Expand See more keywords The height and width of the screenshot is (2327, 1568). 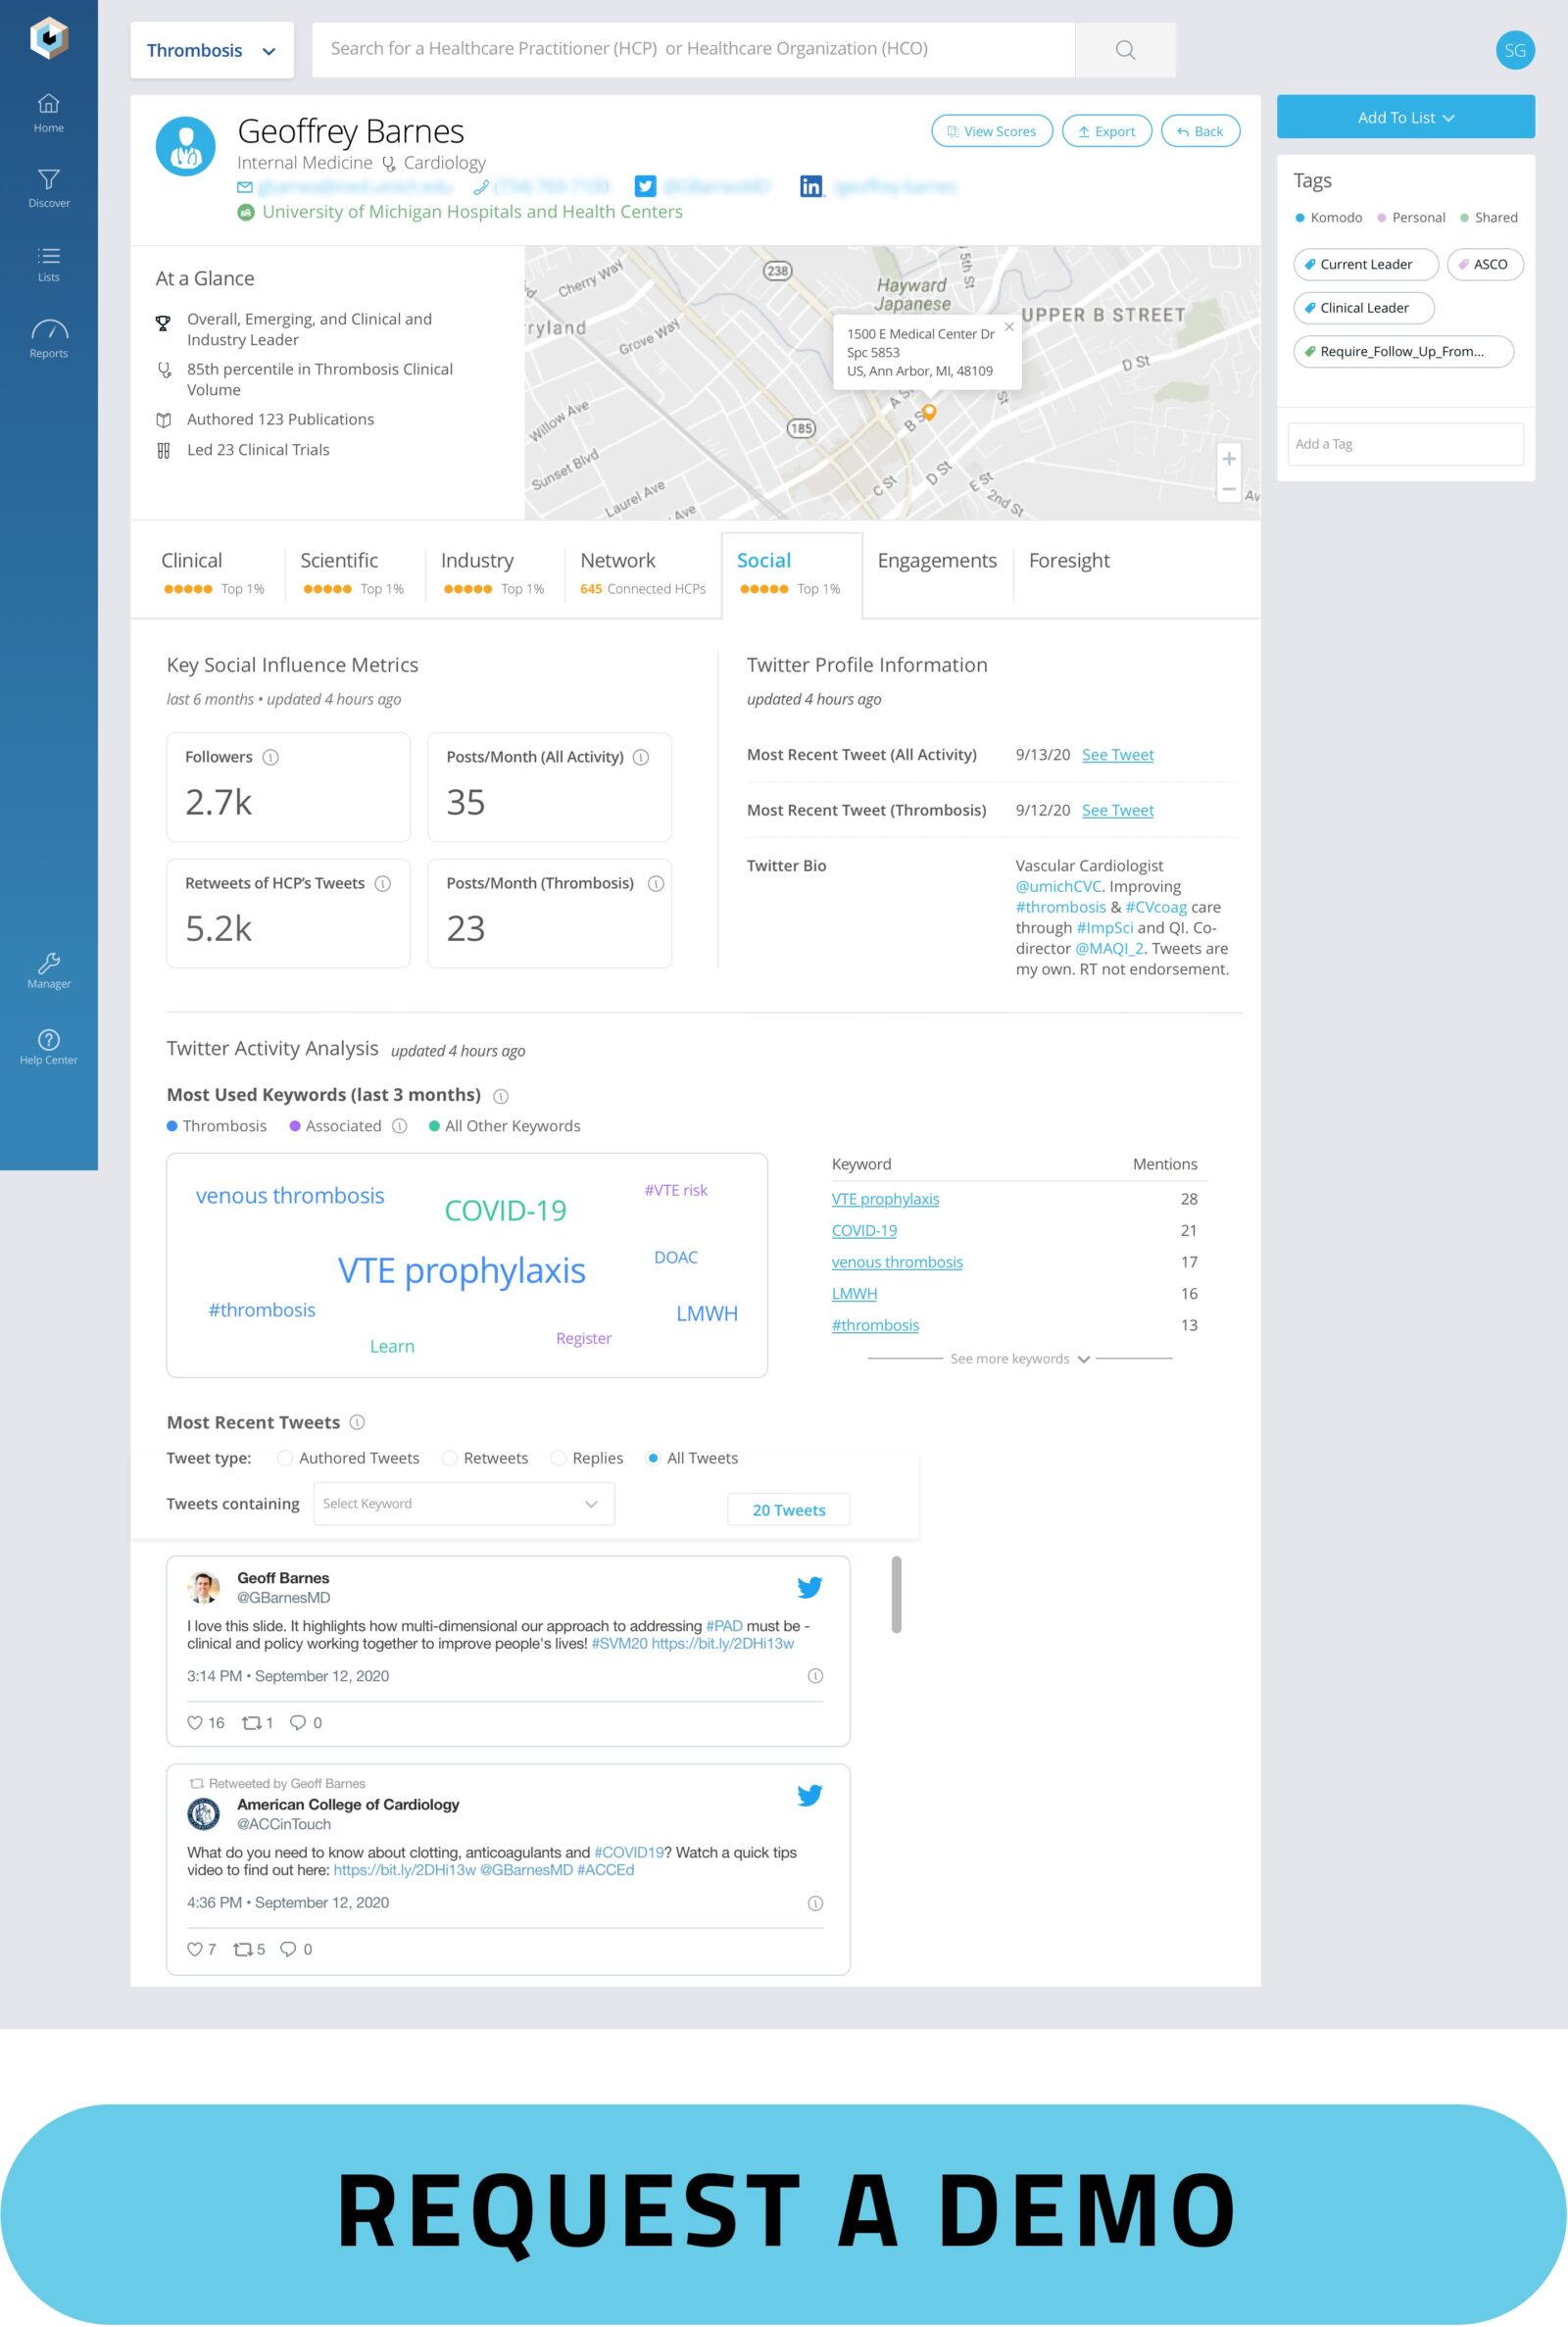(1019, 1358)
